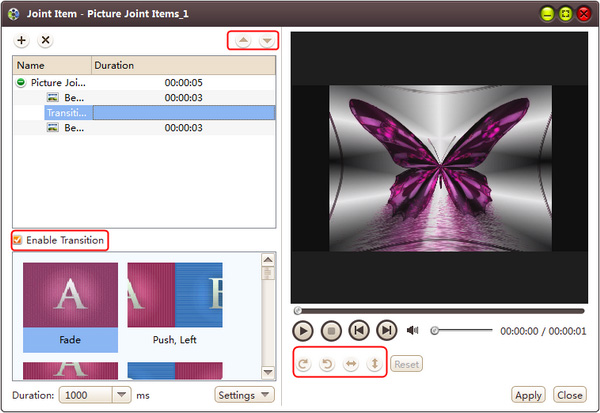Click the transition list scroll up arrow
The width and height of the screenshot is (600, 413).
(268, 260)
